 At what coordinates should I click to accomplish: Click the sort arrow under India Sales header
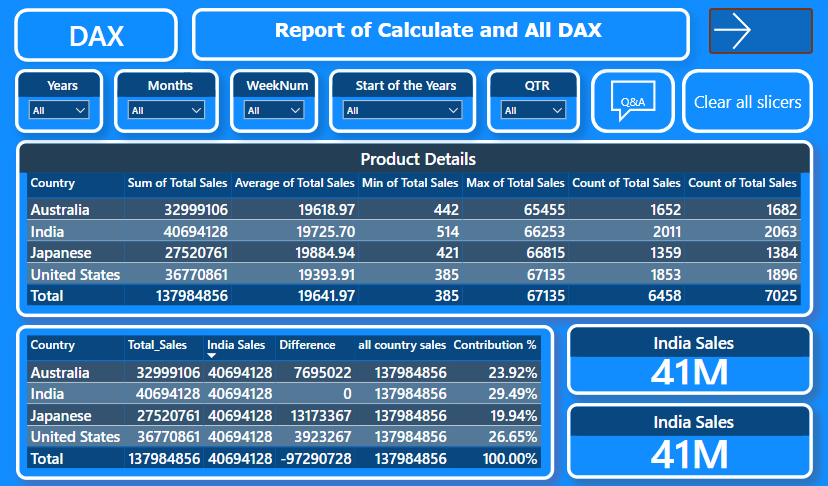(212, 356)
